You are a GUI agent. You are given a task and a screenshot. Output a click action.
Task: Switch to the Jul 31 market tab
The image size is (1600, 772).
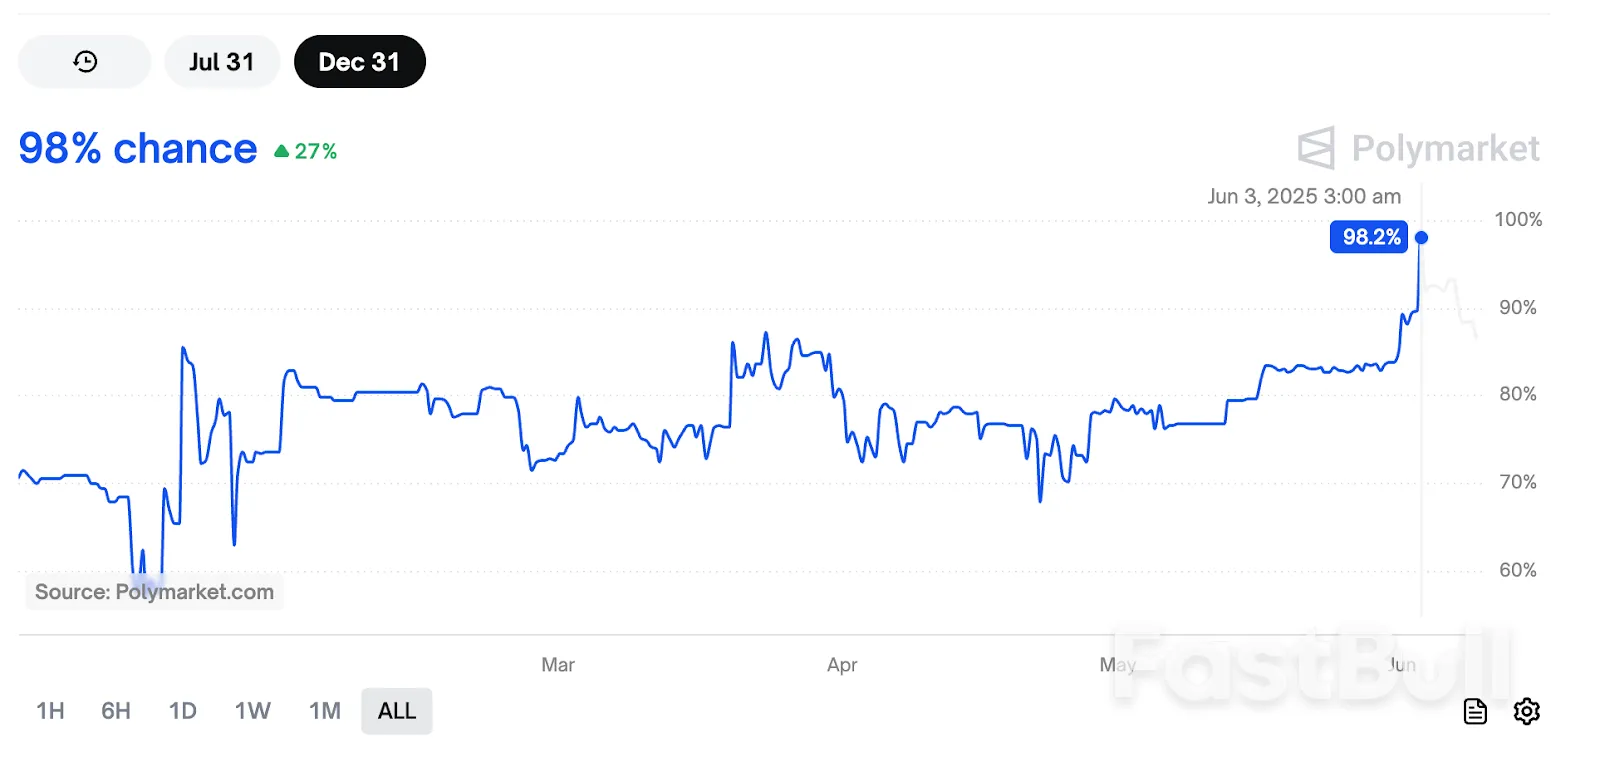tap(222, 61)
